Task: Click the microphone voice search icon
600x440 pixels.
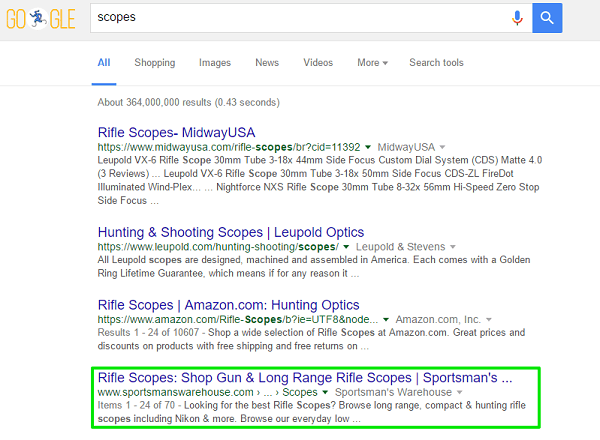Action: 517,18
